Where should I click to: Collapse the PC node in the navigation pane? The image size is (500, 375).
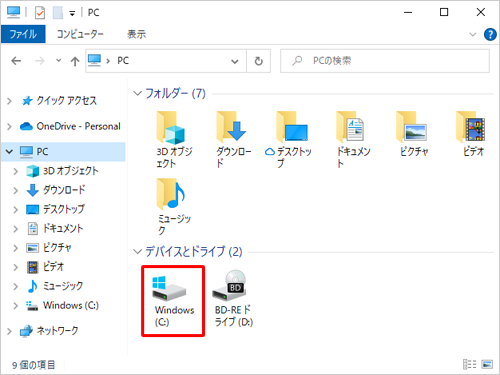9,152
